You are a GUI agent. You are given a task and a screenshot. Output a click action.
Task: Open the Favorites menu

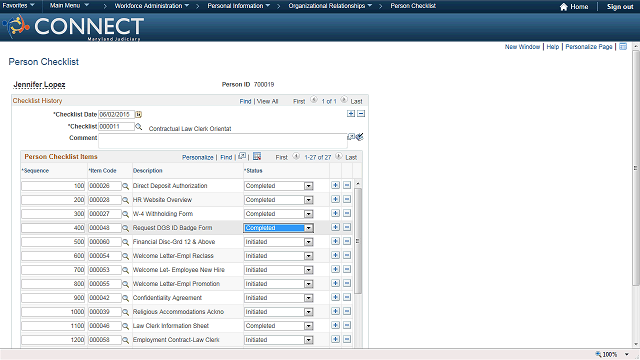18,6
